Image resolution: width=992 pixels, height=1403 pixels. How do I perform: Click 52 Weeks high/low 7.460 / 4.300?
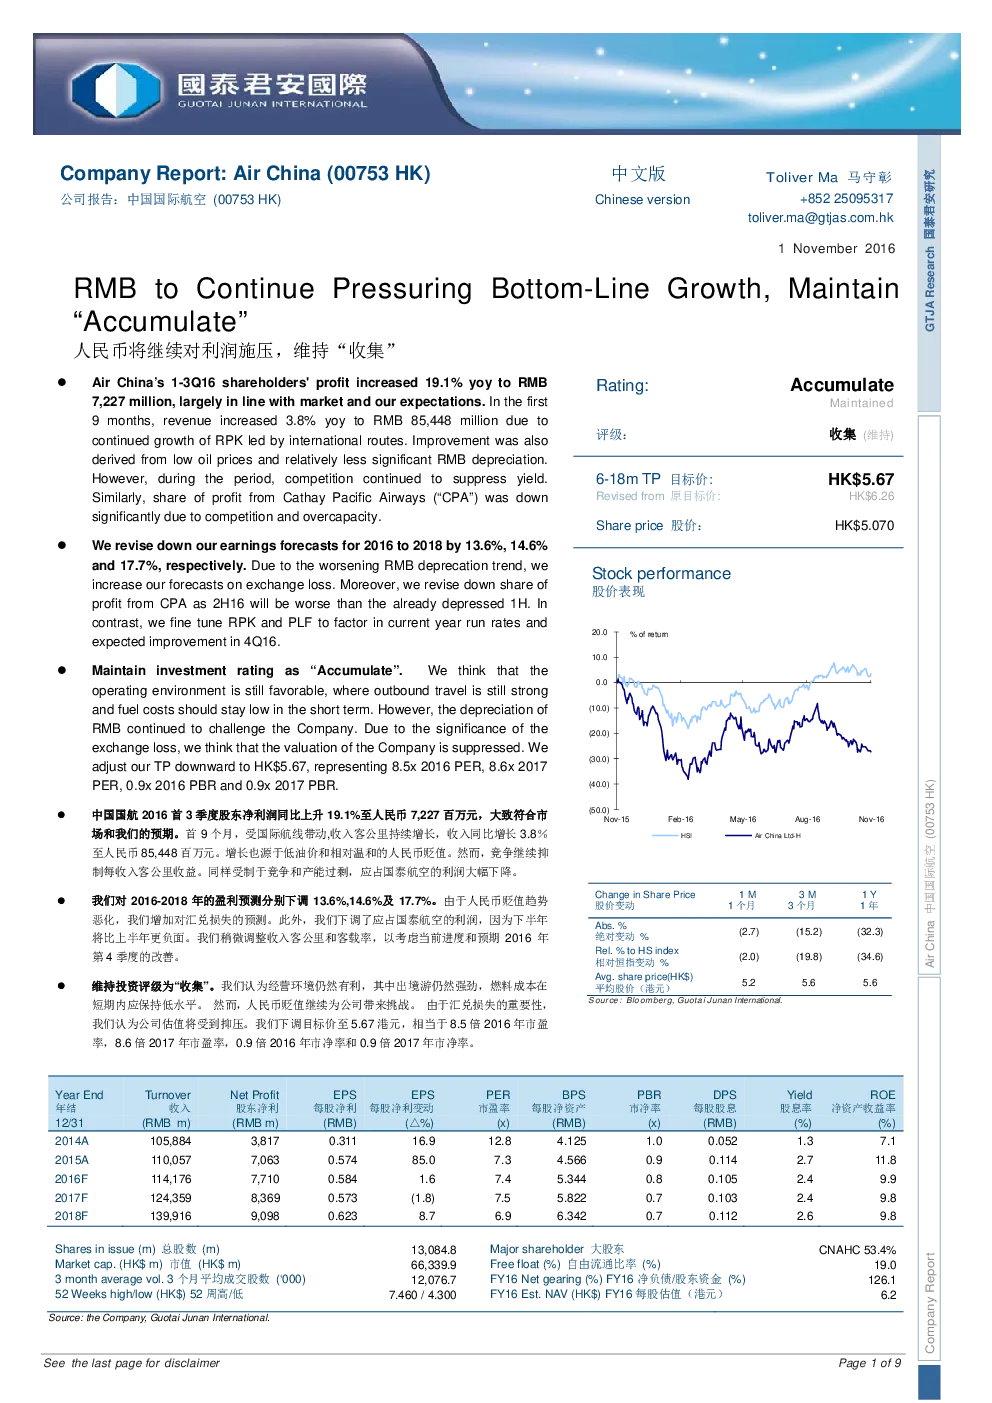click(x=423, y=1295)
